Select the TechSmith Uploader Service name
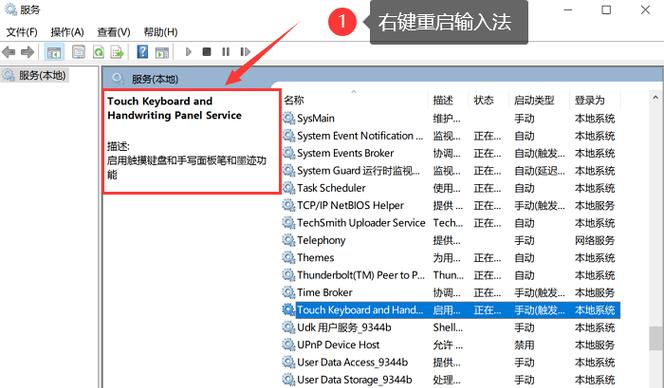Screen dimensions: 664x388 [x=361, y=223]
